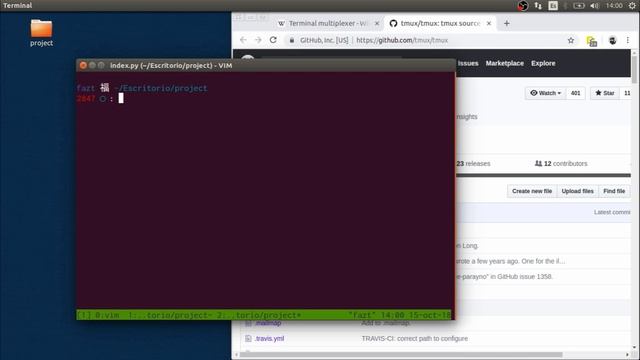
Task: Click tmux window 0:vim in status bar
Action: (x=107, y=315)
